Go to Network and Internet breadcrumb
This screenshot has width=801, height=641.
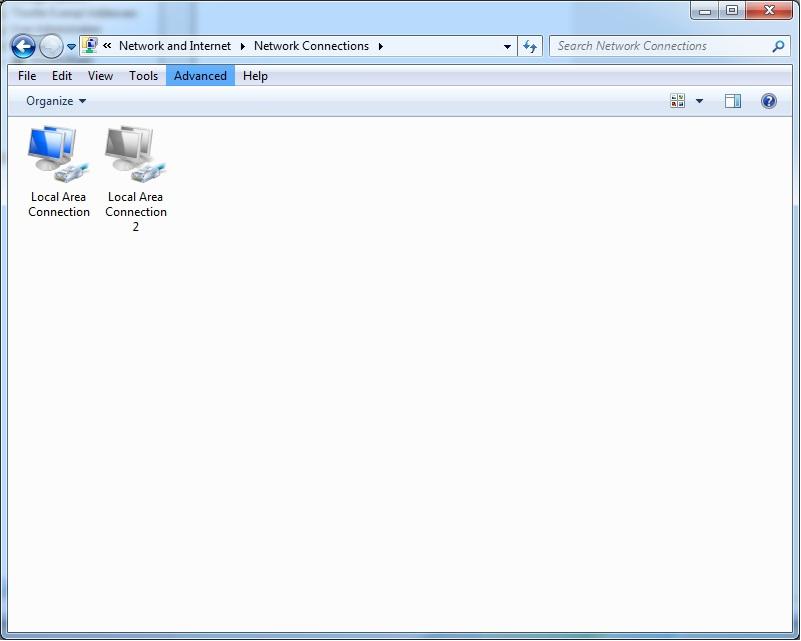[176, 46]
